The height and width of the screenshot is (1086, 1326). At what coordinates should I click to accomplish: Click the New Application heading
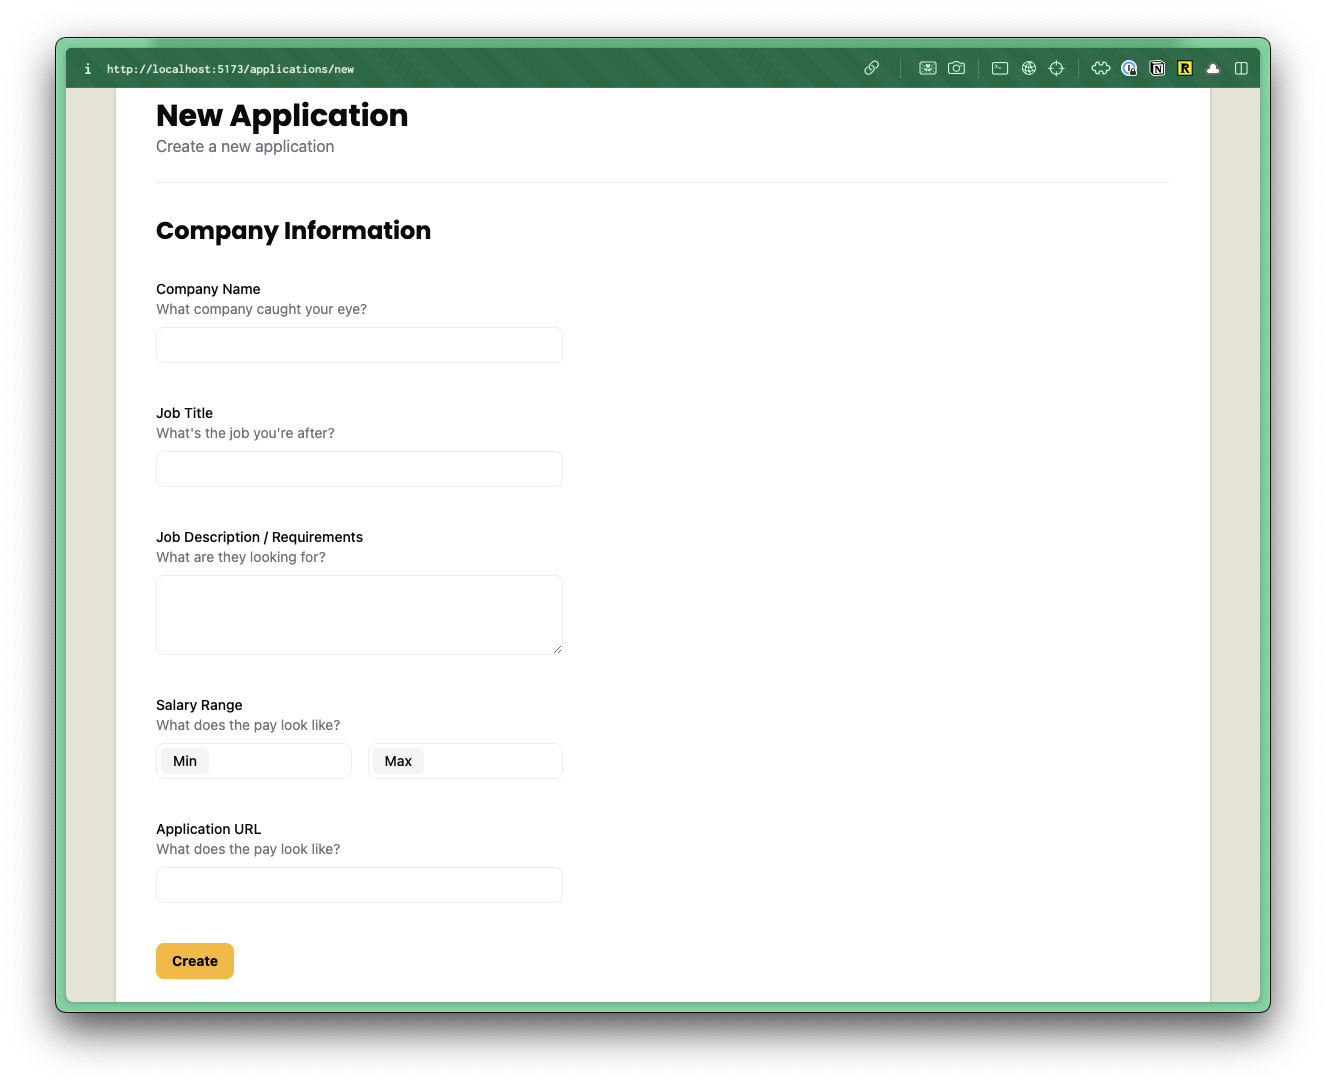(281, 115)
